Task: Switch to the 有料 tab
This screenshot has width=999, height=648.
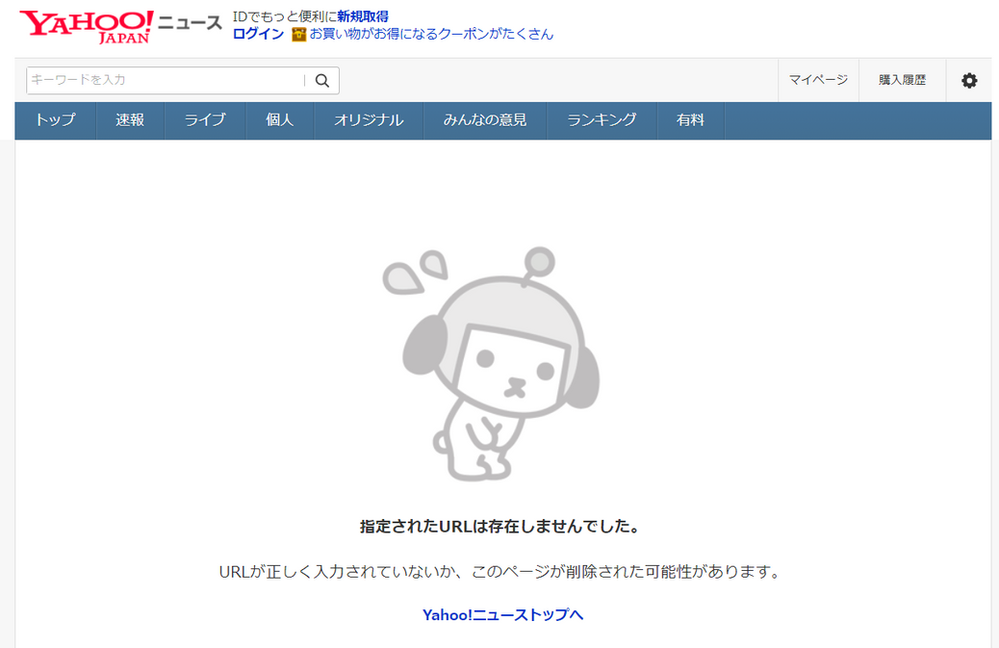Action: 691,120
